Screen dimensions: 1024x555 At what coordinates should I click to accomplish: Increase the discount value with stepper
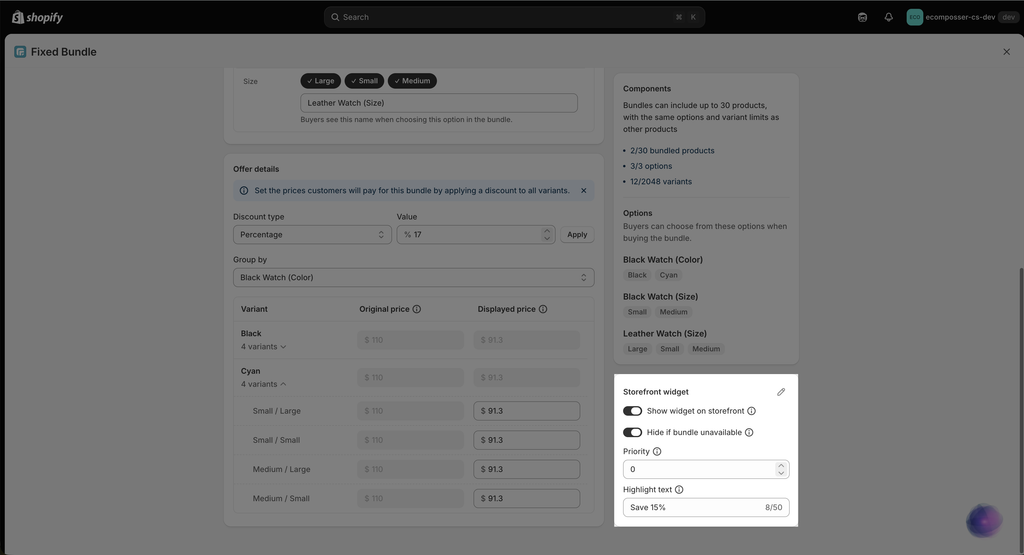click(547, 230)
